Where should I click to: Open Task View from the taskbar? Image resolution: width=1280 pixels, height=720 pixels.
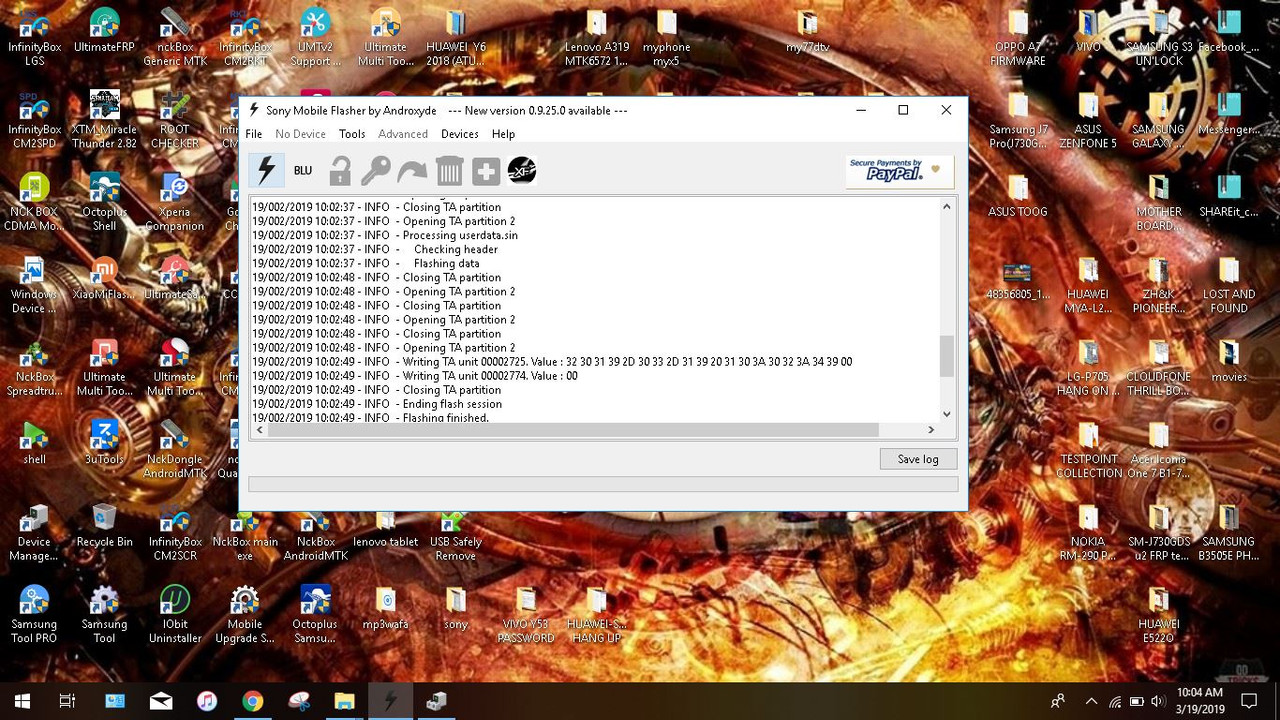[x=67, y=701]
